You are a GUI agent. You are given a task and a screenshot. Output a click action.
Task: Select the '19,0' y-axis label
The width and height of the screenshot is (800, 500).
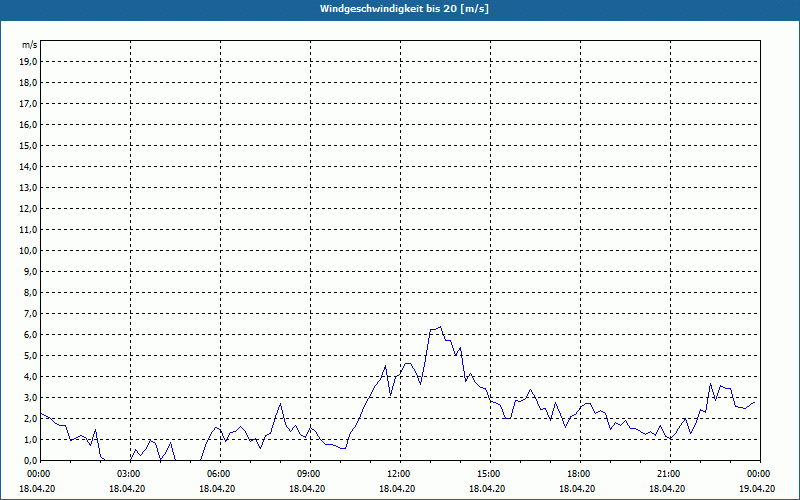click(x=28, y=62)
